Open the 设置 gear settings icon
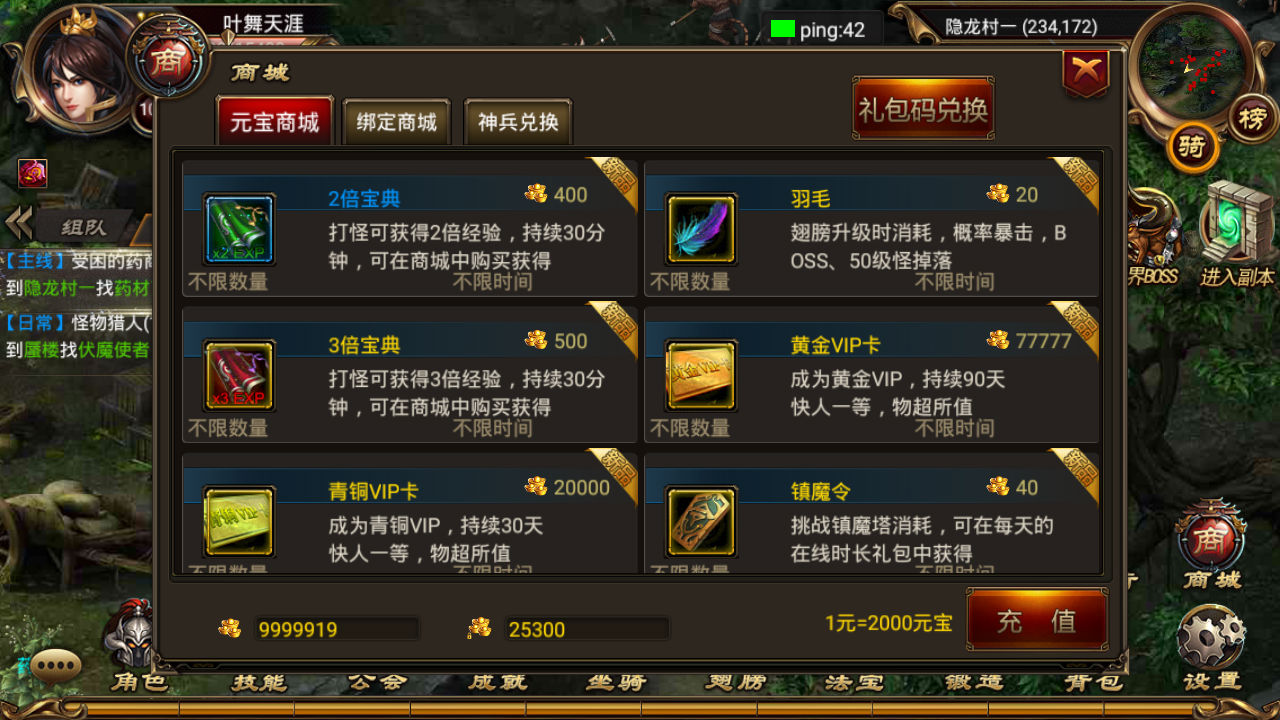 tap(1211, 646)
